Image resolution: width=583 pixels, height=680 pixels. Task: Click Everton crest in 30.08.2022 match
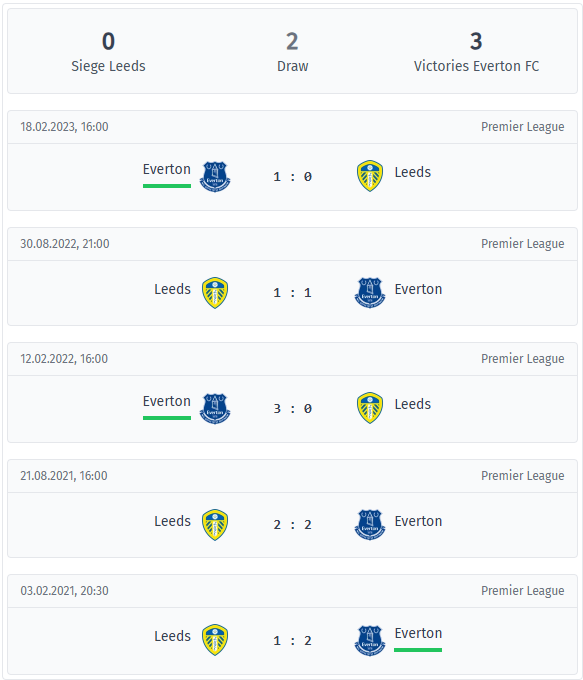point(370,293)
